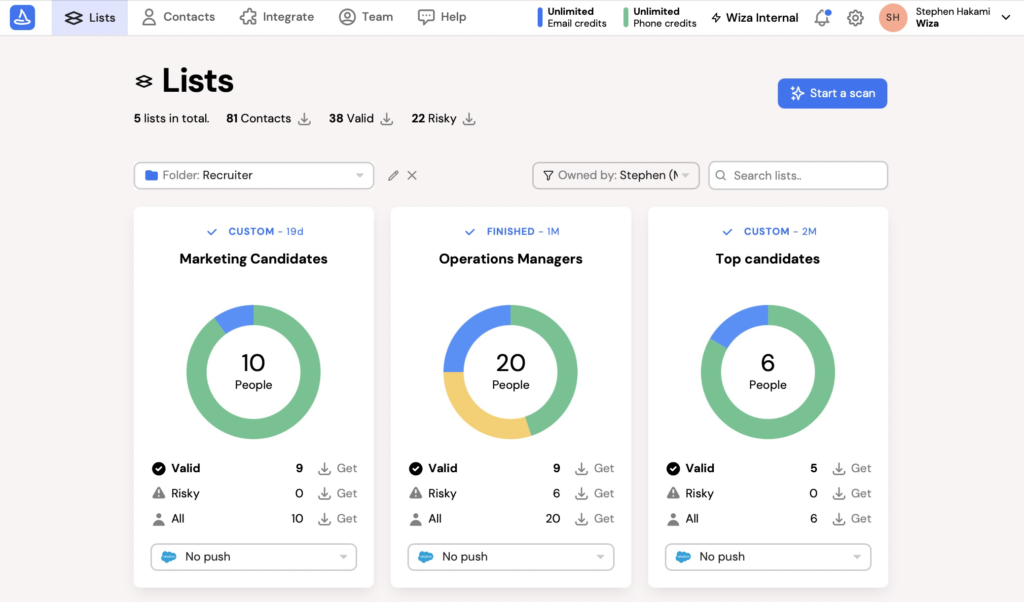Image resolution: width=1024 pixels, height=602 pixels.
Task: Download the 38 Valid contacts
Action: tap(387, 119)
